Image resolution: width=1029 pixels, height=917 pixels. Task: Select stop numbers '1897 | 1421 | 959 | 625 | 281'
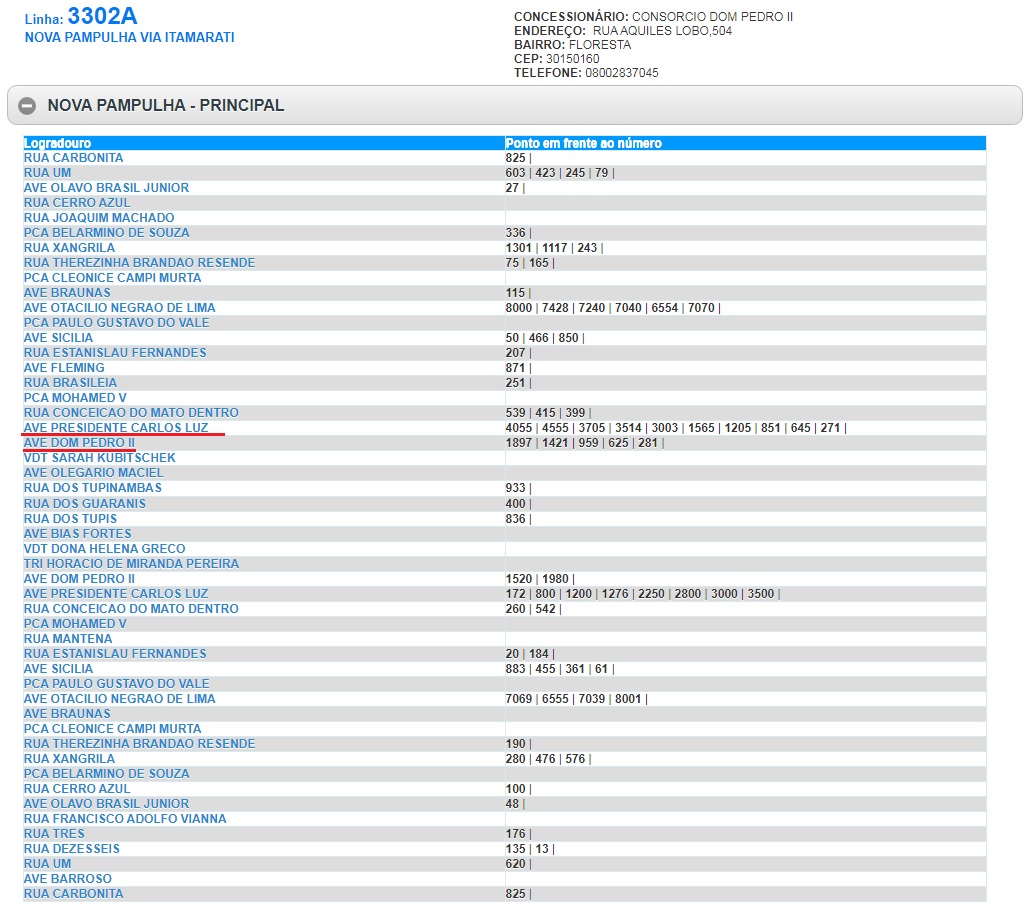(585, 443)
